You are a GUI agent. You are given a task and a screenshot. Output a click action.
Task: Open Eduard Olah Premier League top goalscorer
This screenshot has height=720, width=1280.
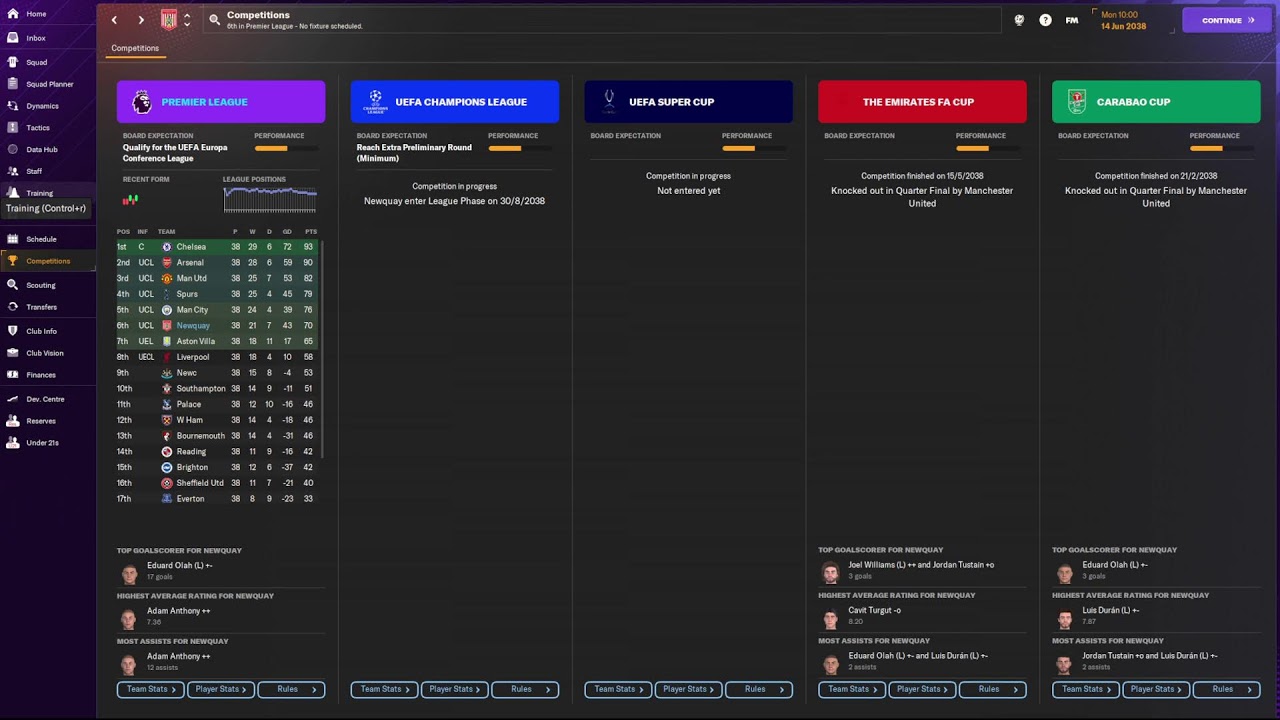(x=179, y=566)
